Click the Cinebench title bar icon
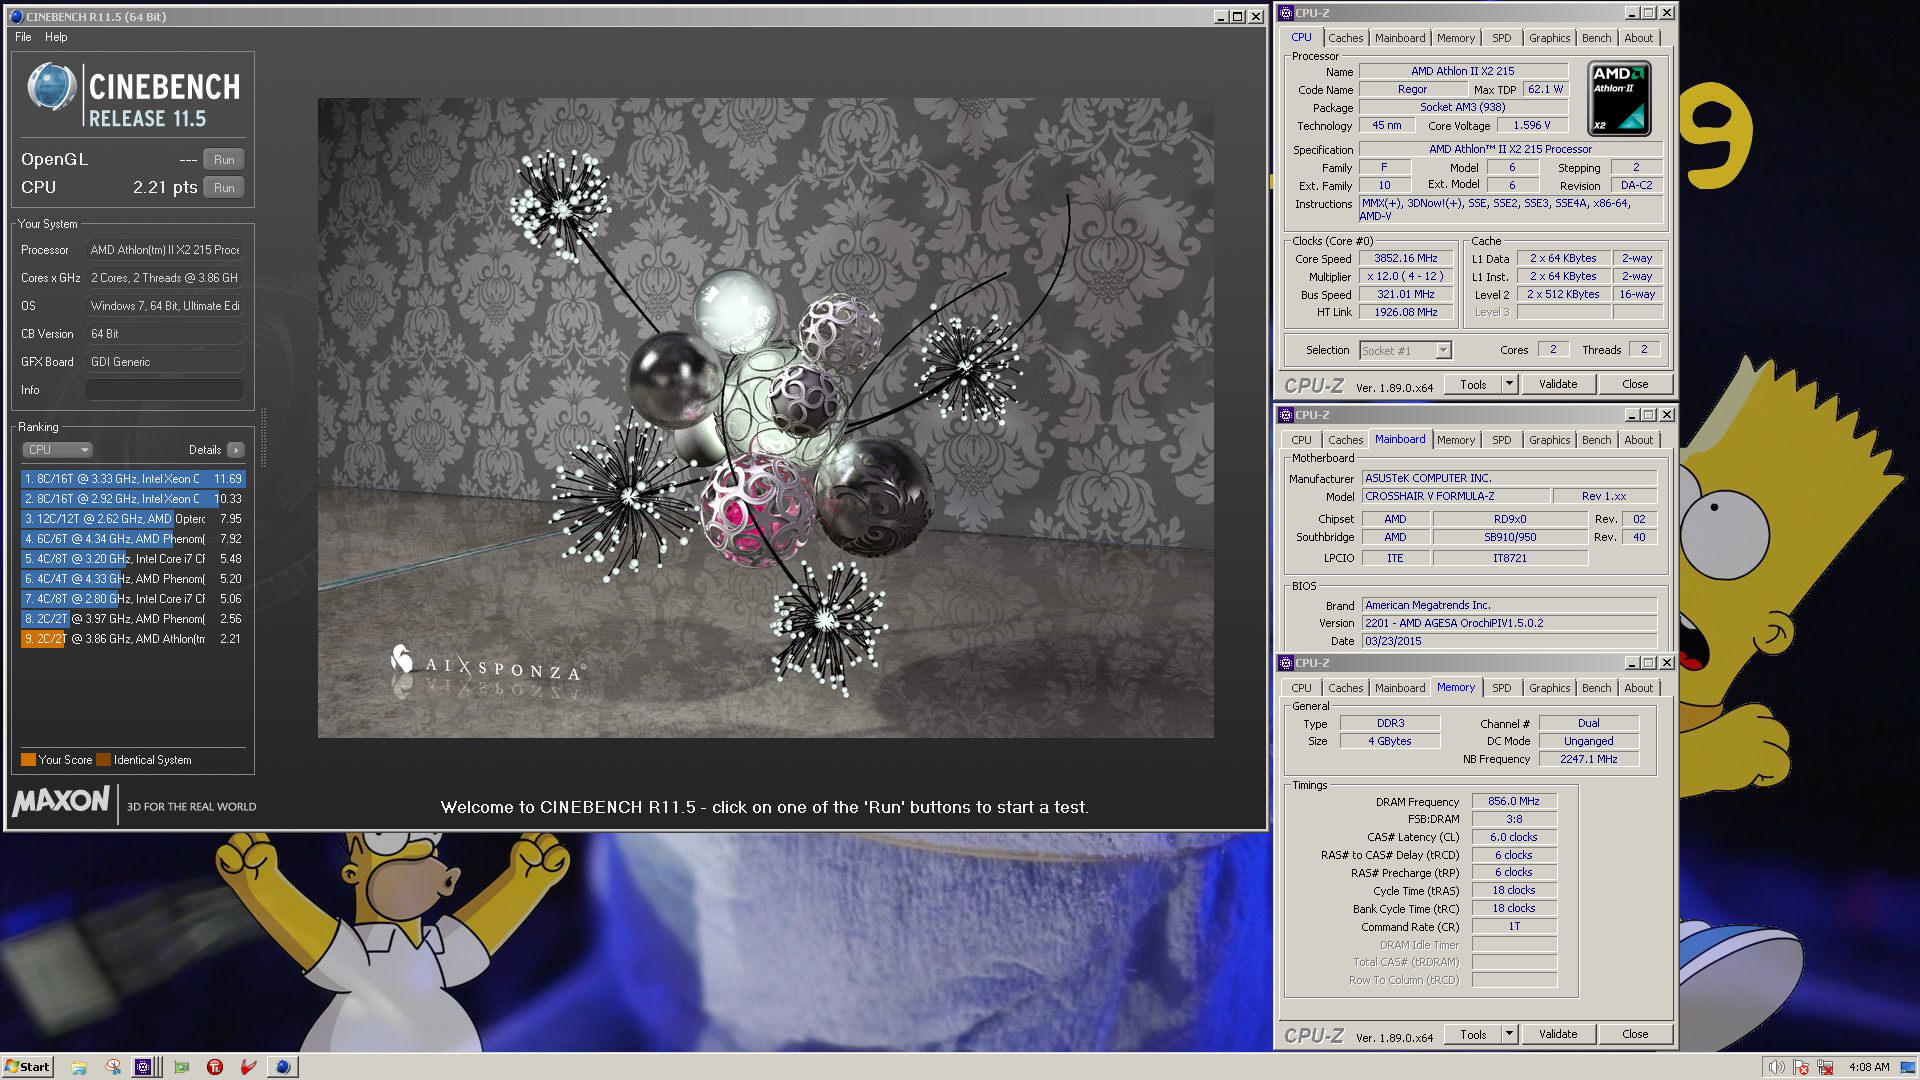The width and height of the screenshot is (1920, 1080). tap(15, 17)
